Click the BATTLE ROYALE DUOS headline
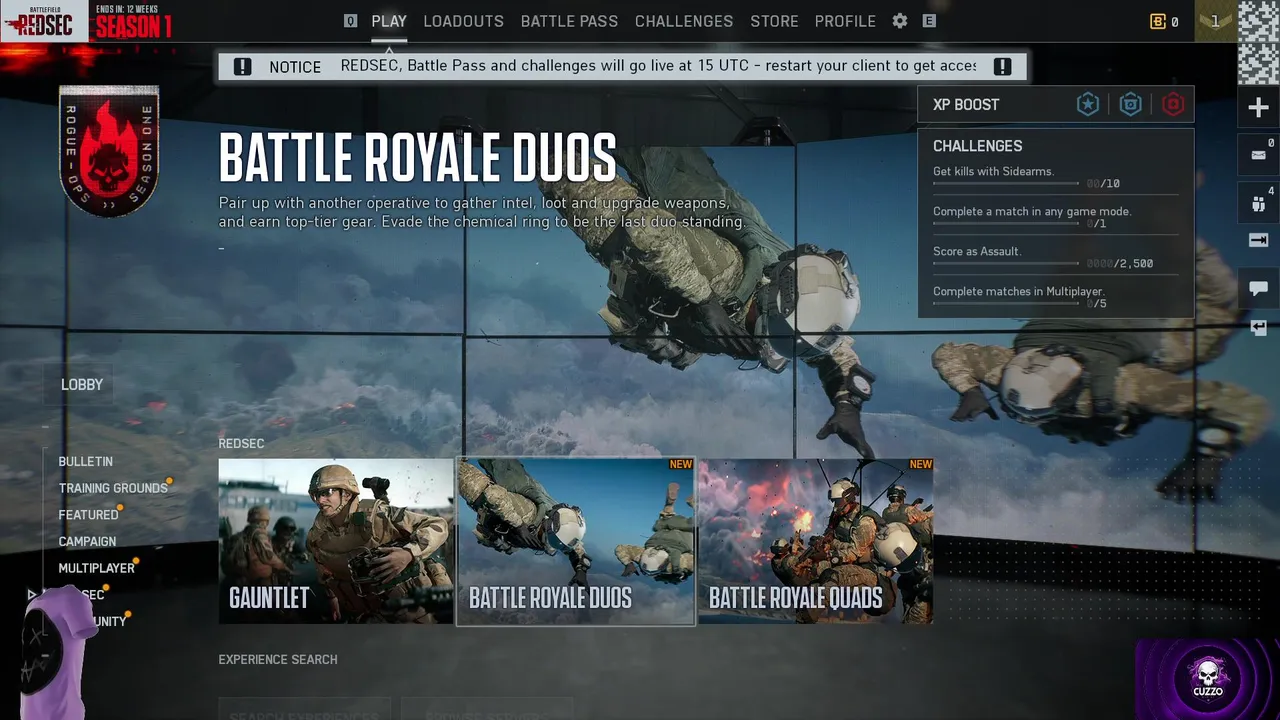1280x720 pixels. coord(418,158)
